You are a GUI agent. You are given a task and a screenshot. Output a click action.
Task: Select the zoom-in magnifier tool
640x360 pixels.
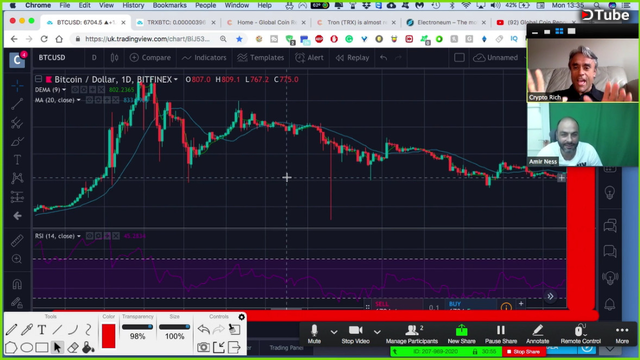(x=17, y=259)
